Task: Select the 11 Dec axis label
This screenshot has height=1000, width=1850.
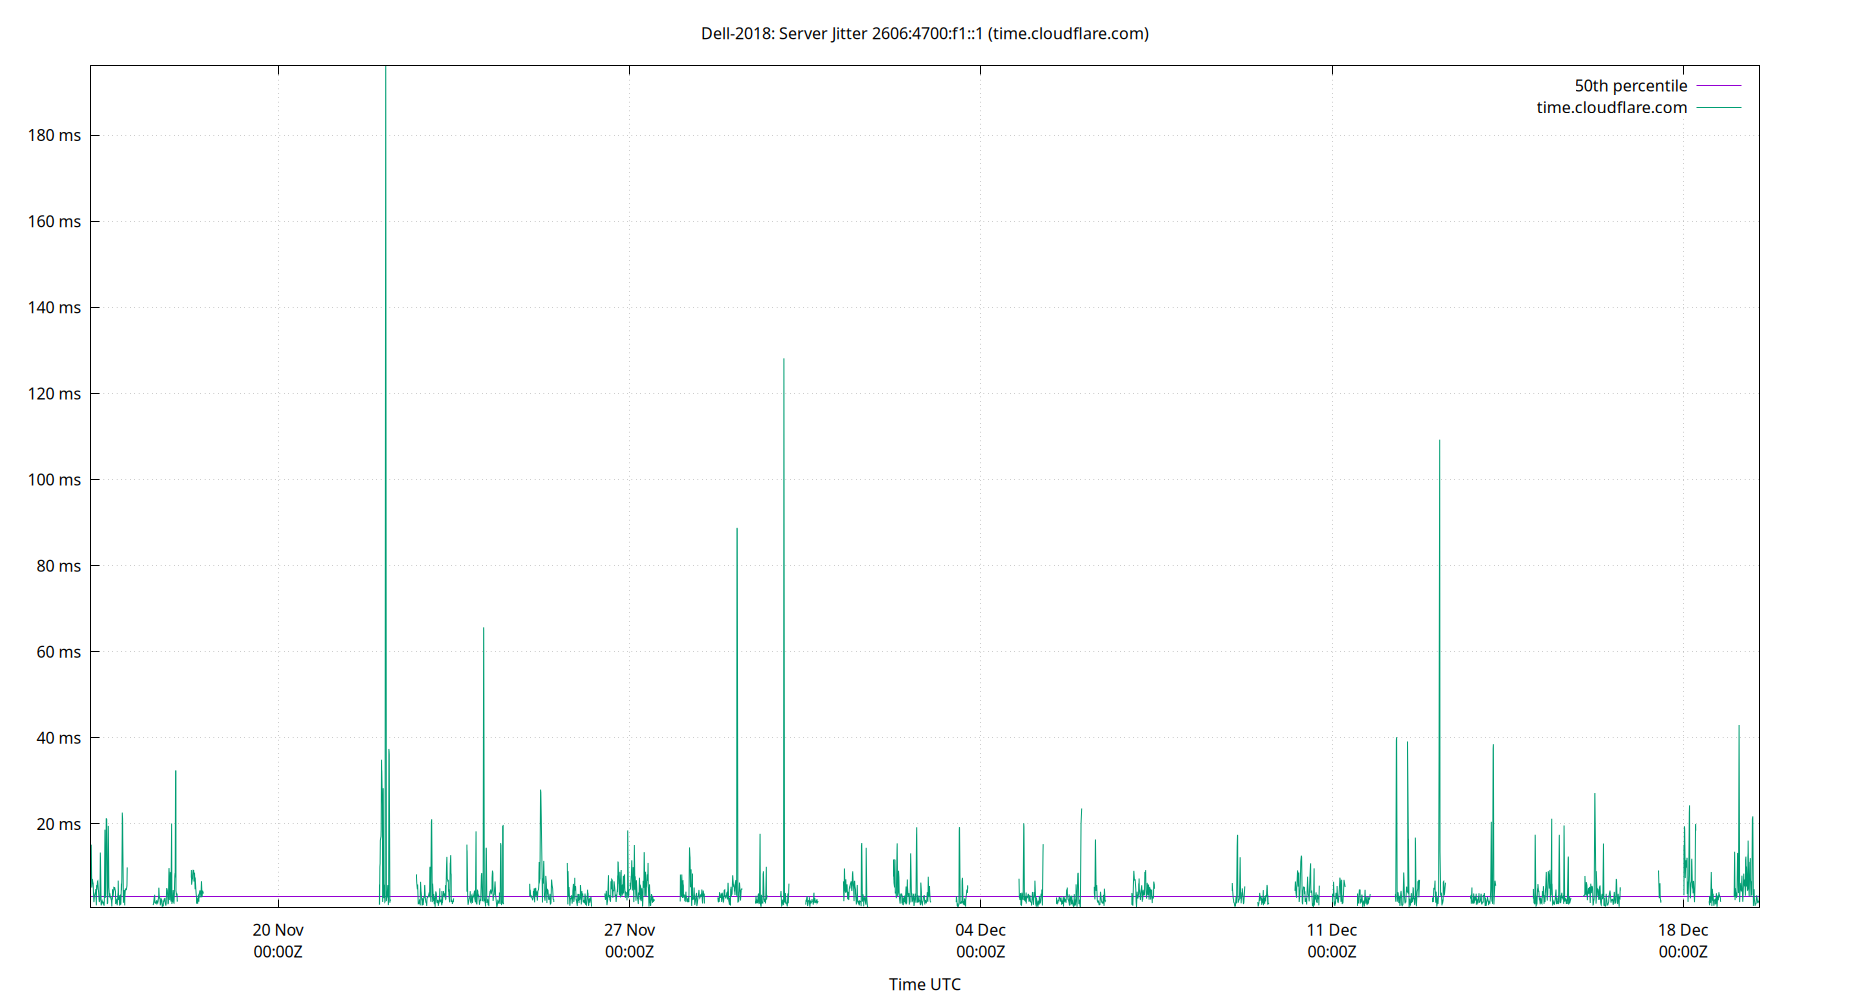Action: (1332, 930)
